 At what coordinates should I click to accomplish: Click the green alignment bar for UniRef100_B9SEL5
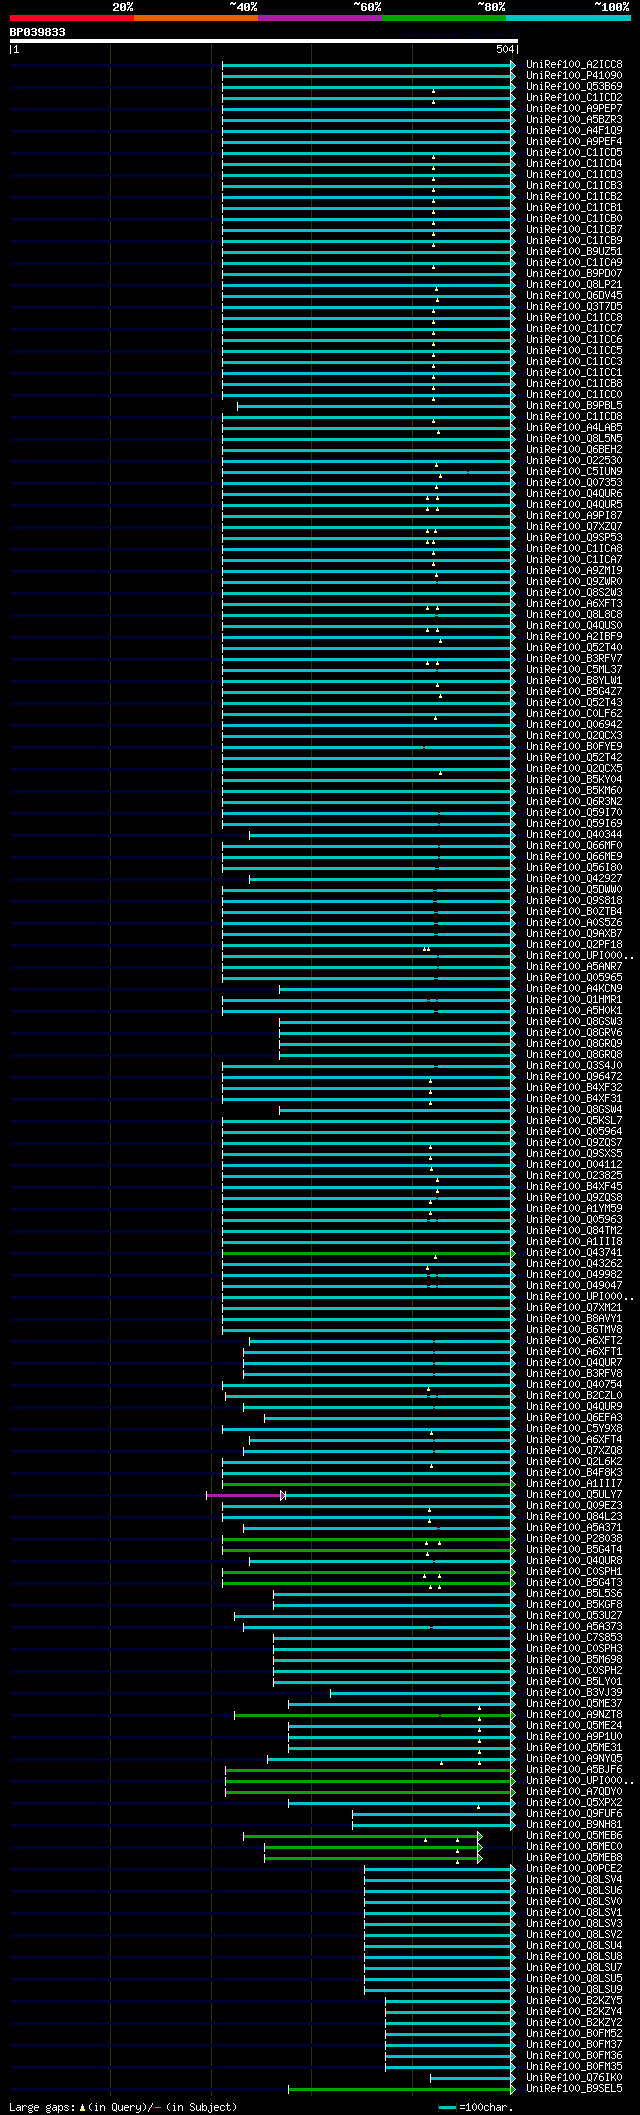(x=401, y=2089)
